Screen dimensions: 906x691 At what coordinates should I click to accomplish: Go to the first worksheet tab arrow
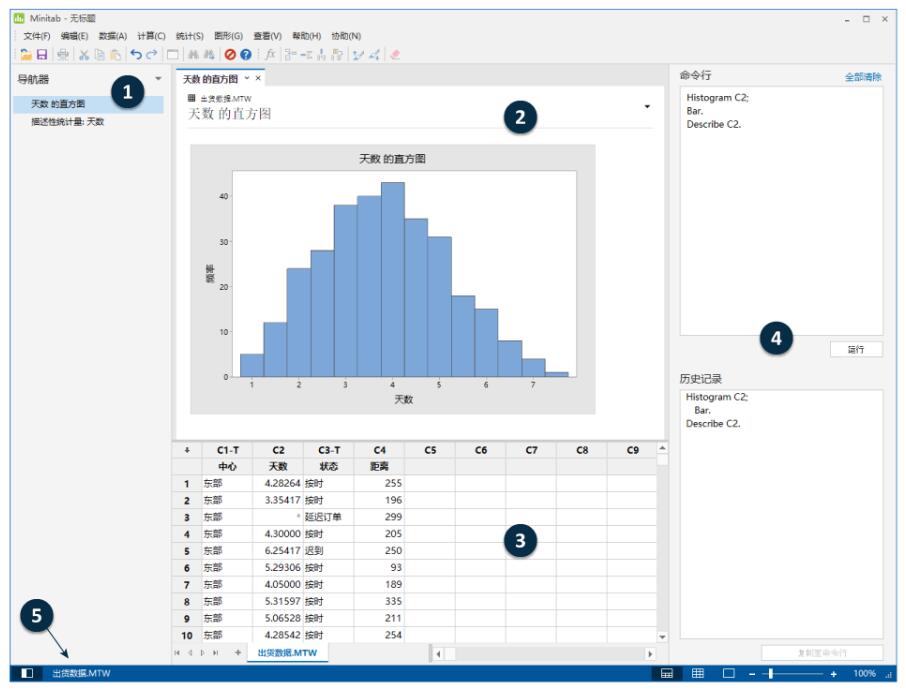[177, 653]
